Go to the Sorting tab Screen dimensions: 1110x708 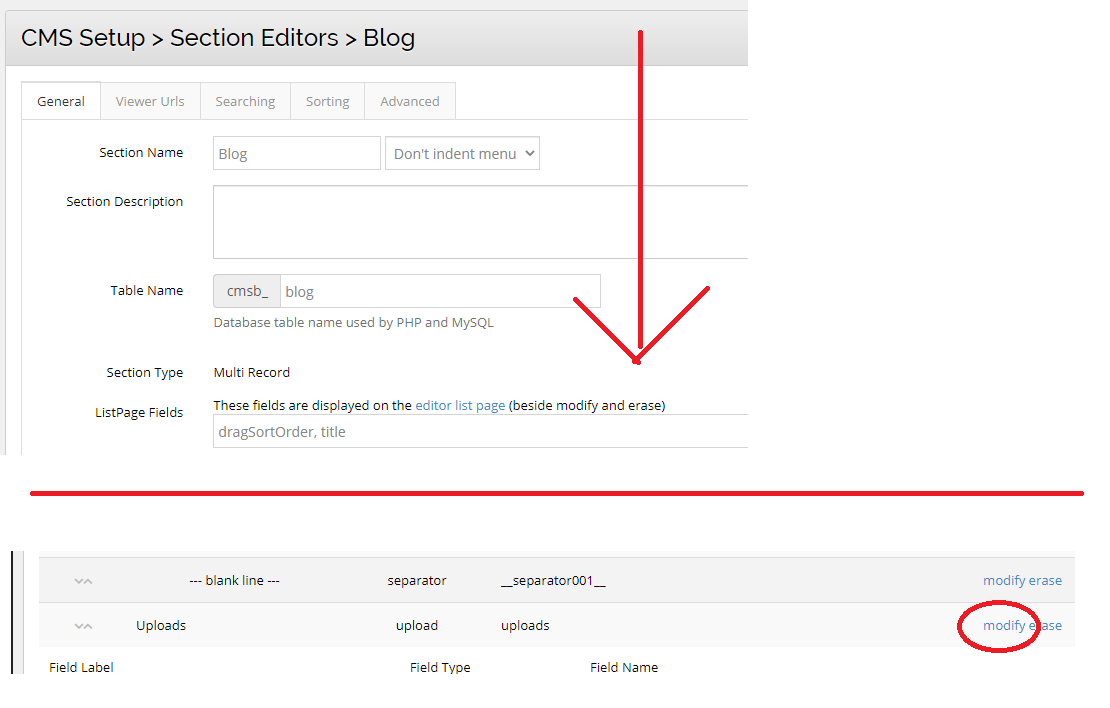(328, 101)
